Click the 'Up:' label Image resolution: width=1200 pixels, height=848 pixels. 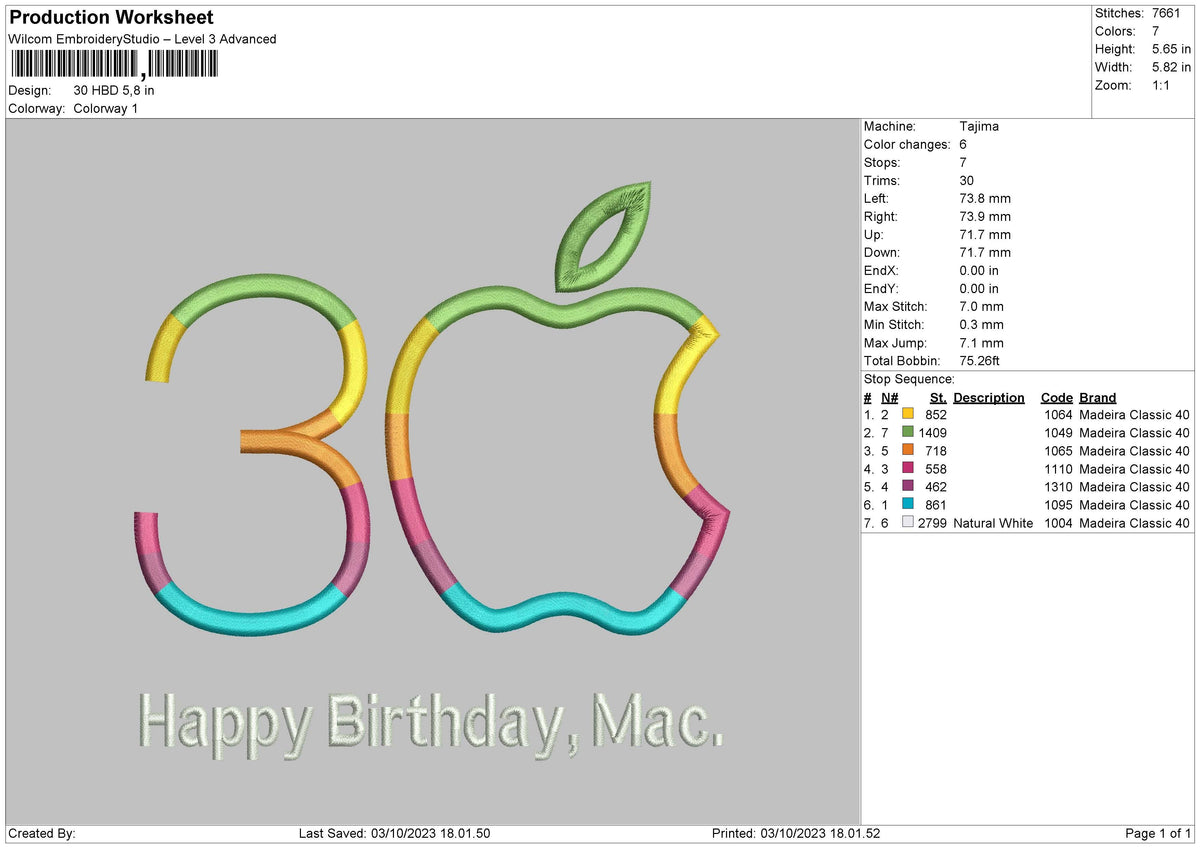point(874,235)
